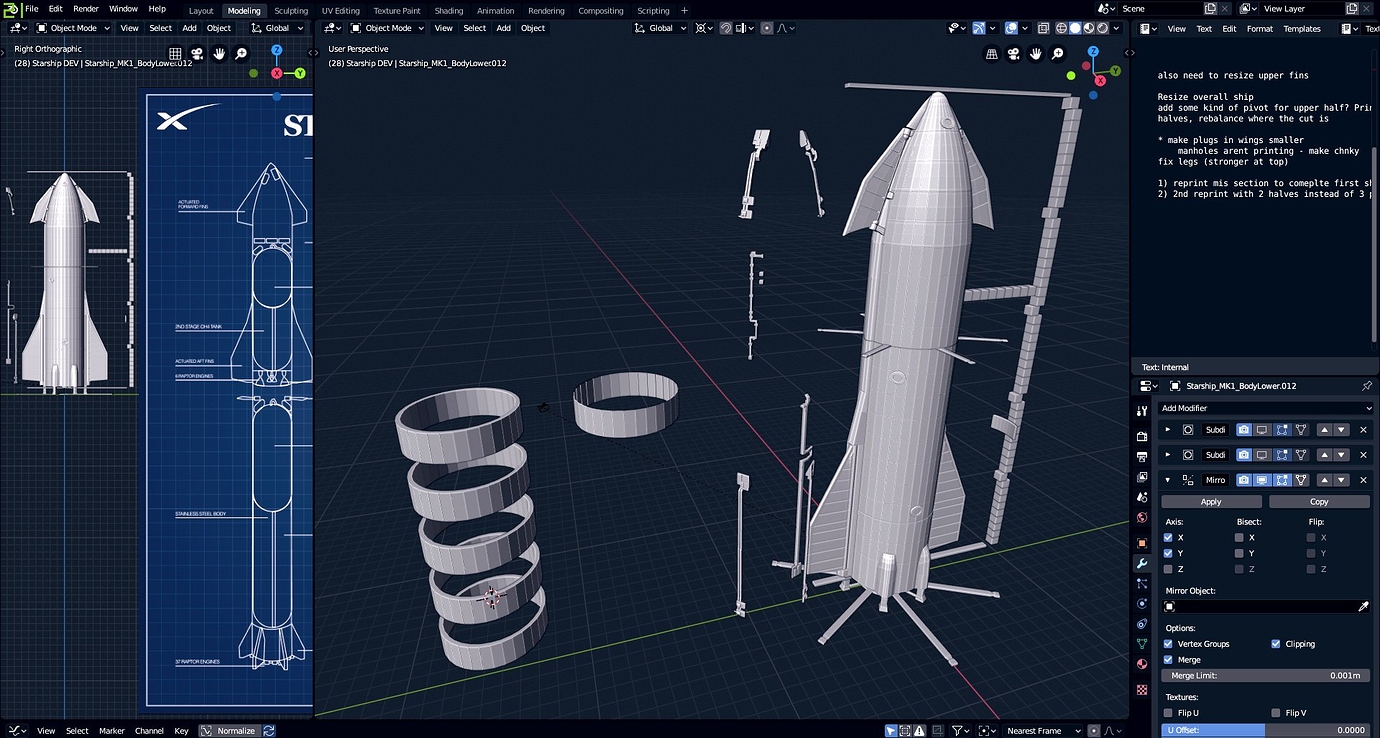Select rendered viewport shading mode

click(1103, 28)
